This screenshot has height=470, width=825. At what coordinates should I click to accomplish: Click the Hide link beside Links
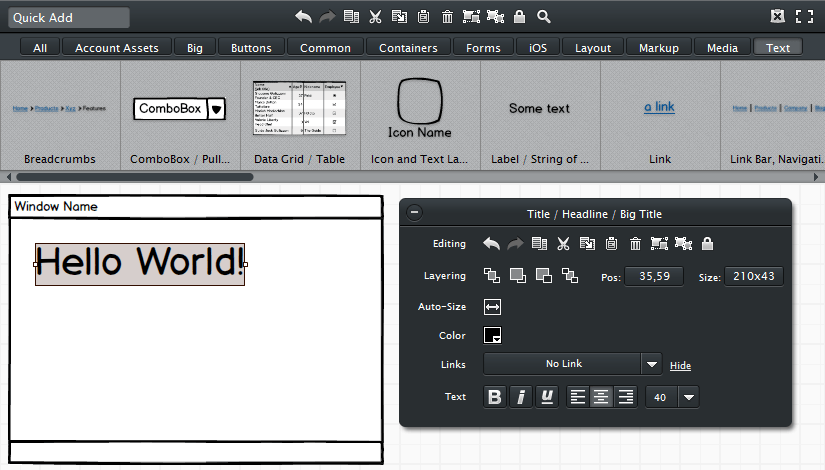(680, 366)
